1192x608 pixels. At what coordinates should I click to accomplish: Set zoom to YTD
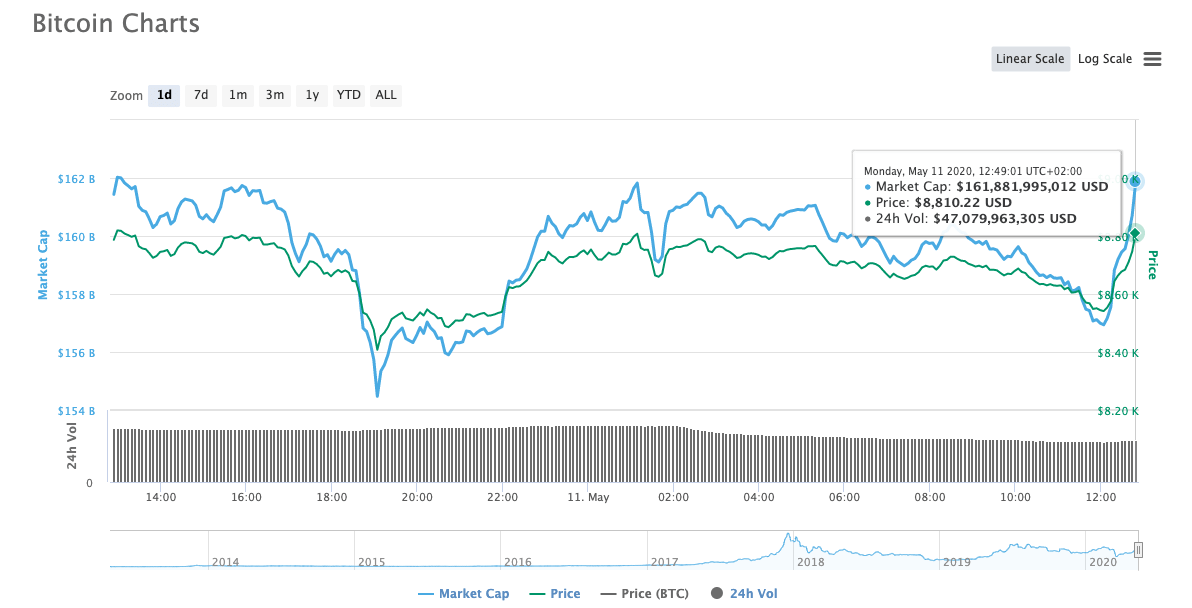point(349,95)
